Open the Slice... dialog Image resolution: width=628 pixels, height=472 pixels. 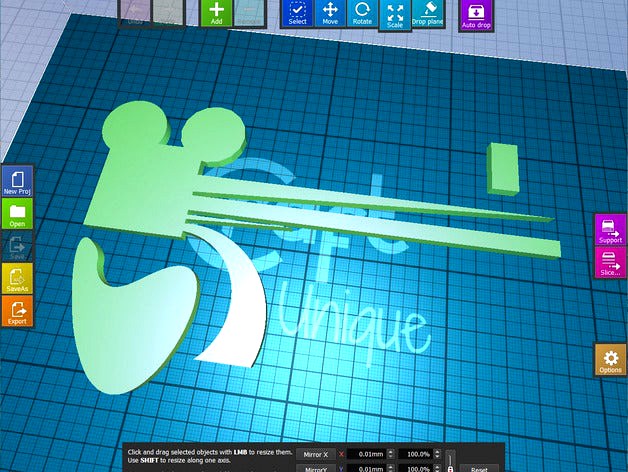click(x=610, y=262)
